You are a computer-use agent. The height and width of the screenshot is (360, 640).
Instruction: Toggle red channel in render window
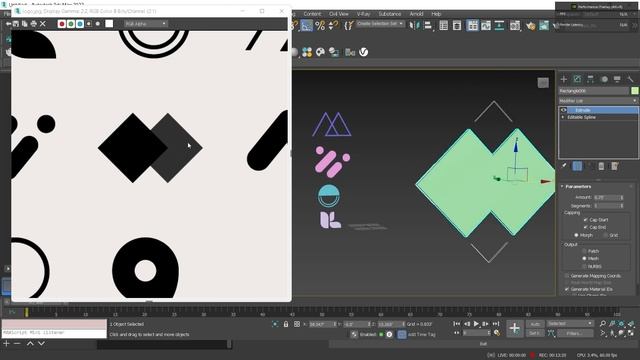(62, 24)
